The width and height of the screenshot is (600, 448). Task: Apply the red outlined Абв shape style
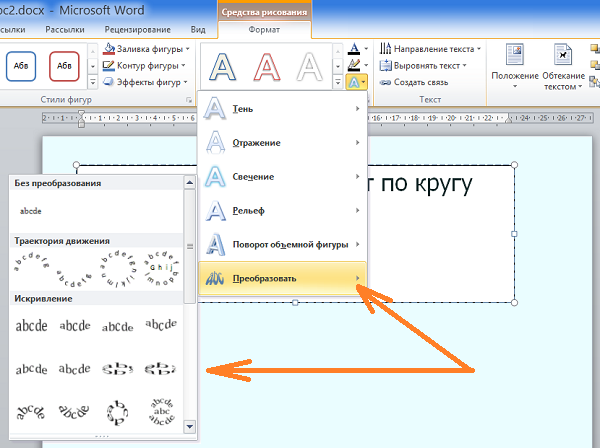pos(64,66)
